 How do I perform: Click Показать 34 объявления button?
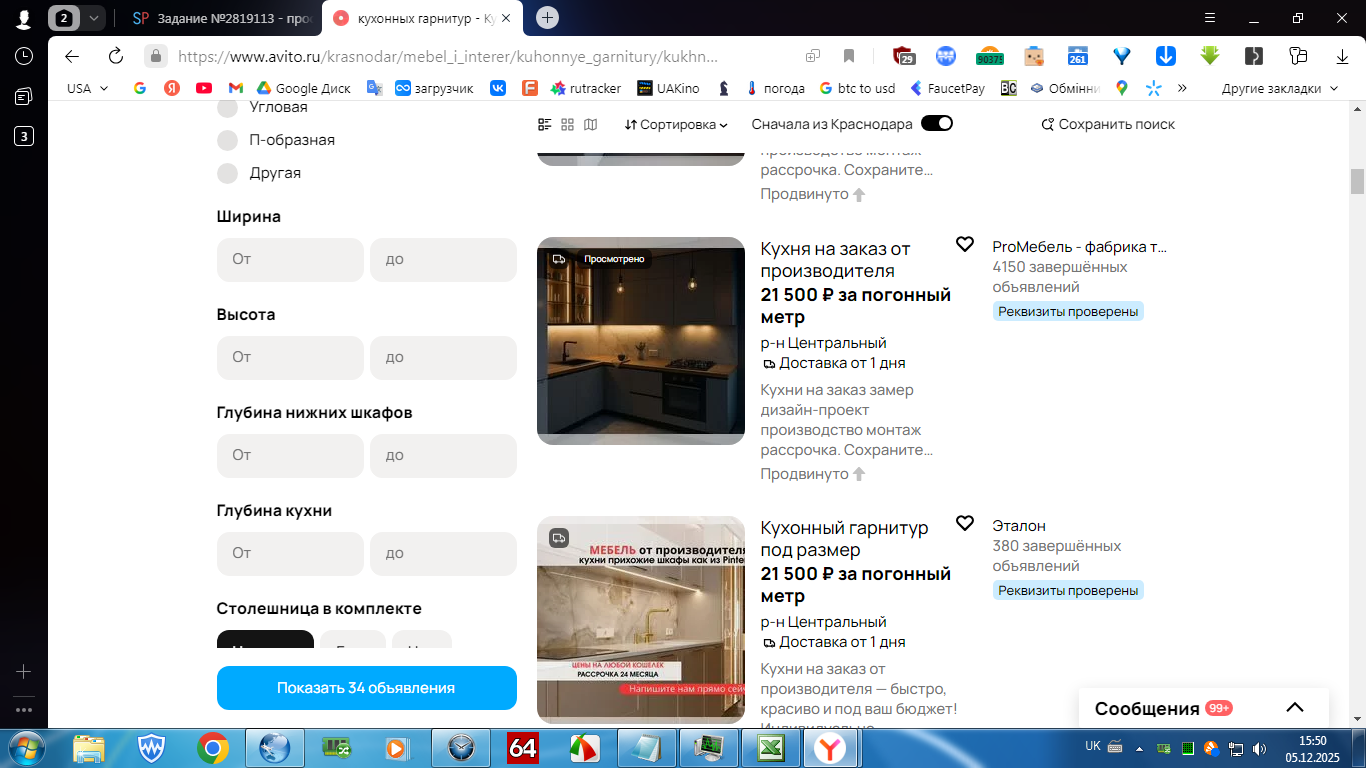[x=367, y=688]
